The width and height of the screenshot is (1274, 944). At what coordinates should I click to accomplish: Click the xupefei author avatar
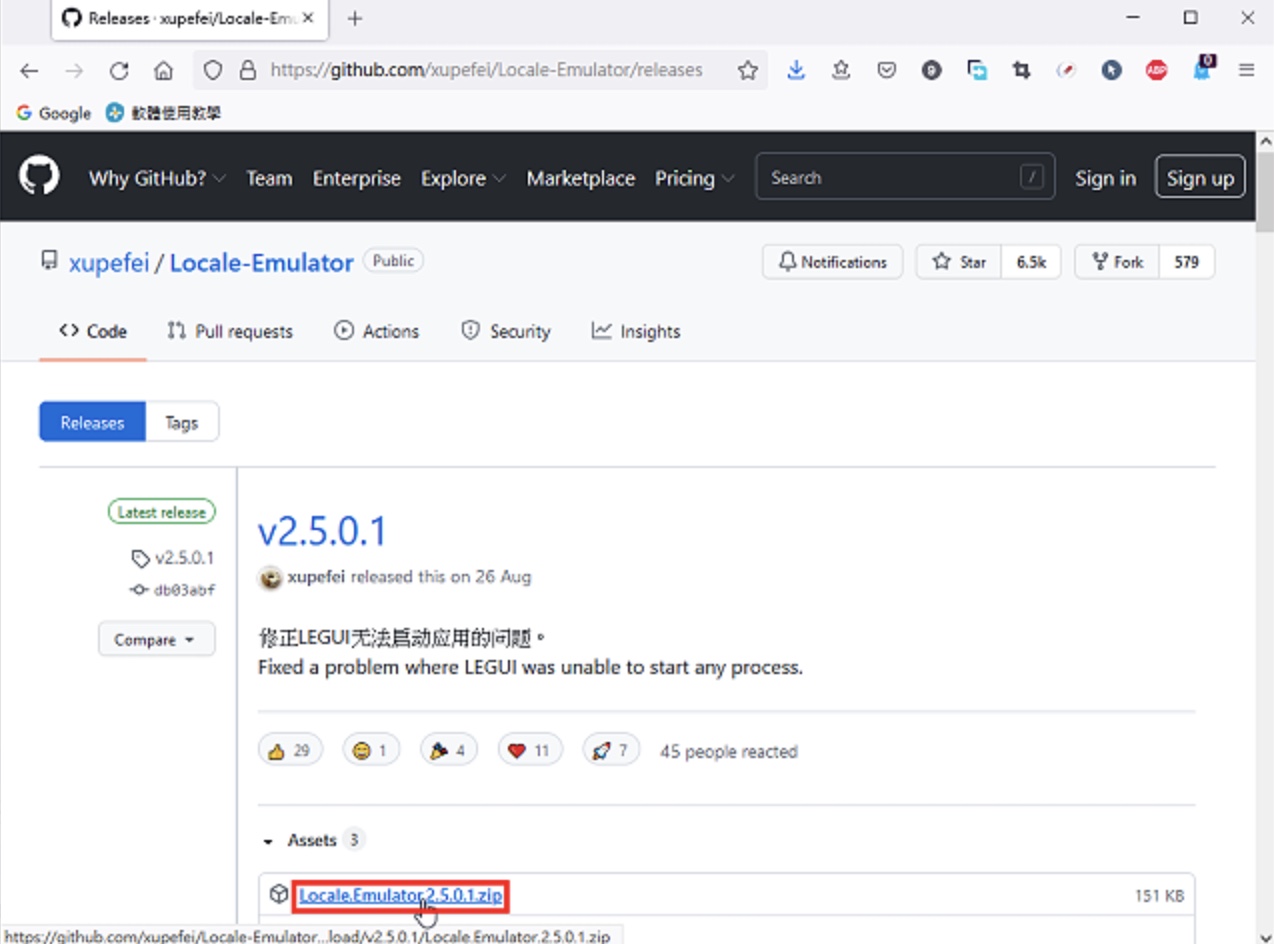pyautogui.click(x=270, y=577)
